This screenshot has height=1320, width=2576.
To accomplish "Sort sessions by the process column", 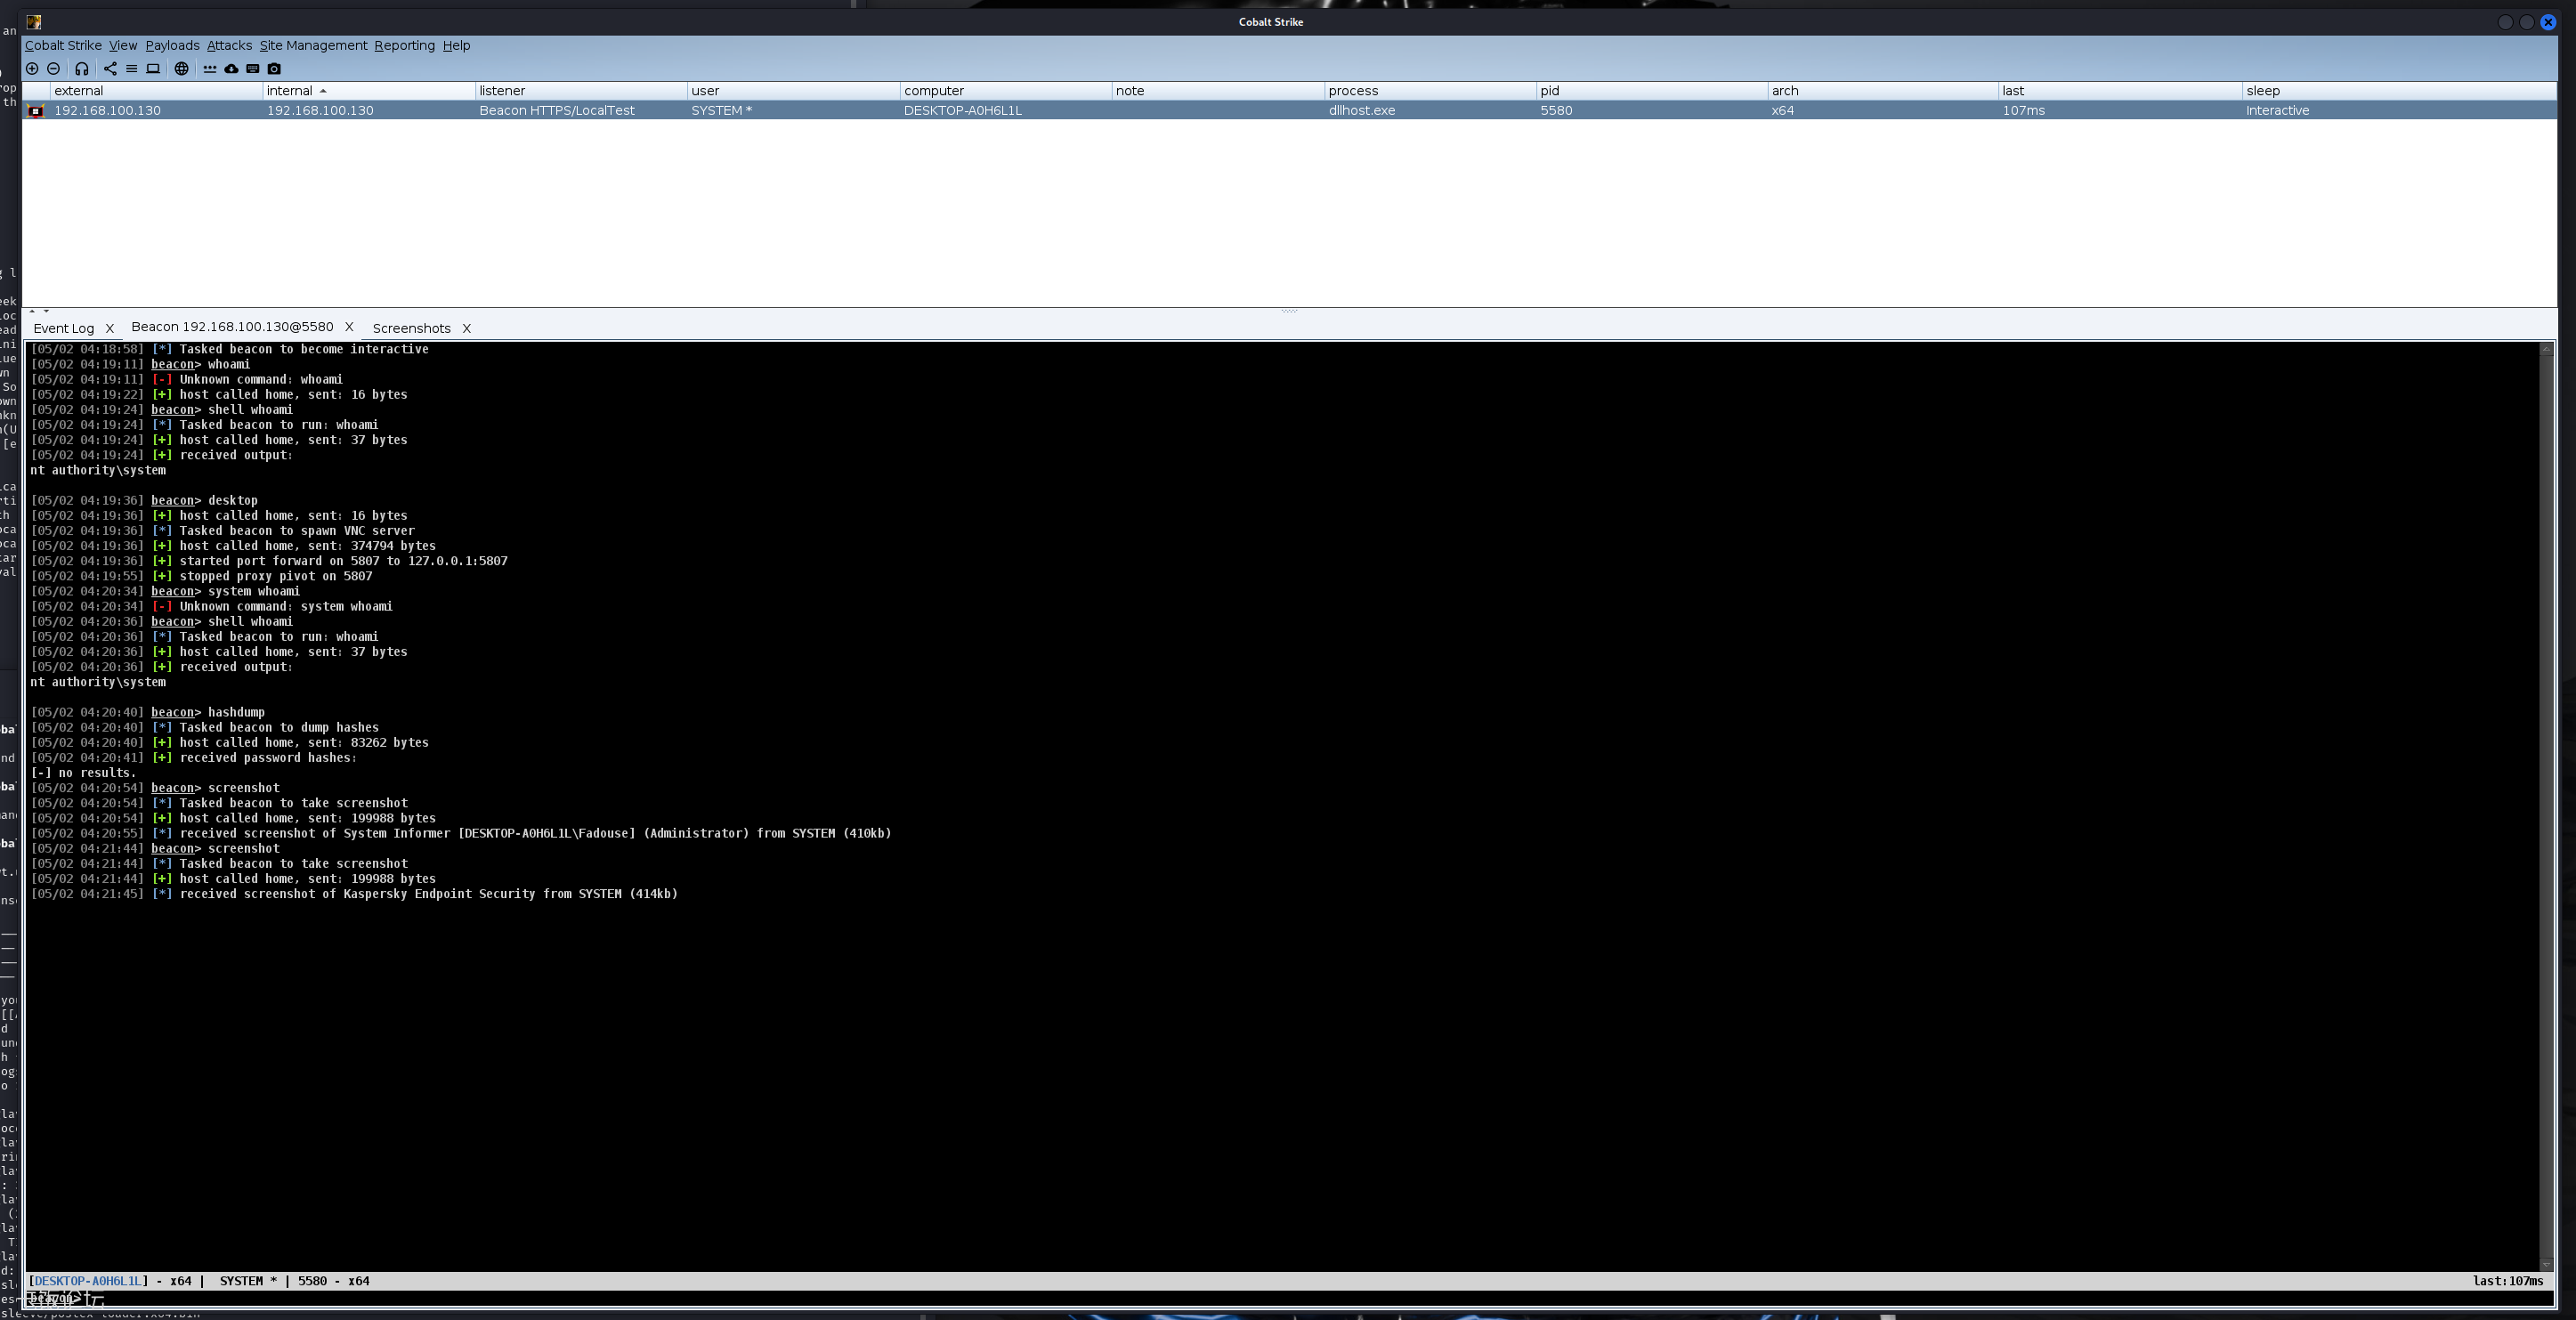I will pos(1430,91).
